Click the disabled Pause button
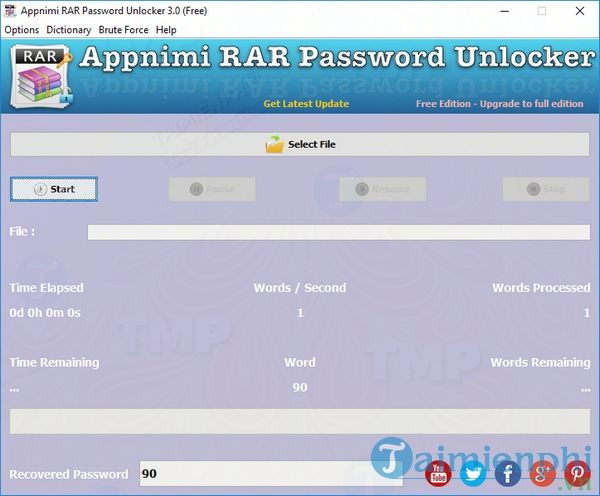600x496 pixels. (x=212, y=189)
